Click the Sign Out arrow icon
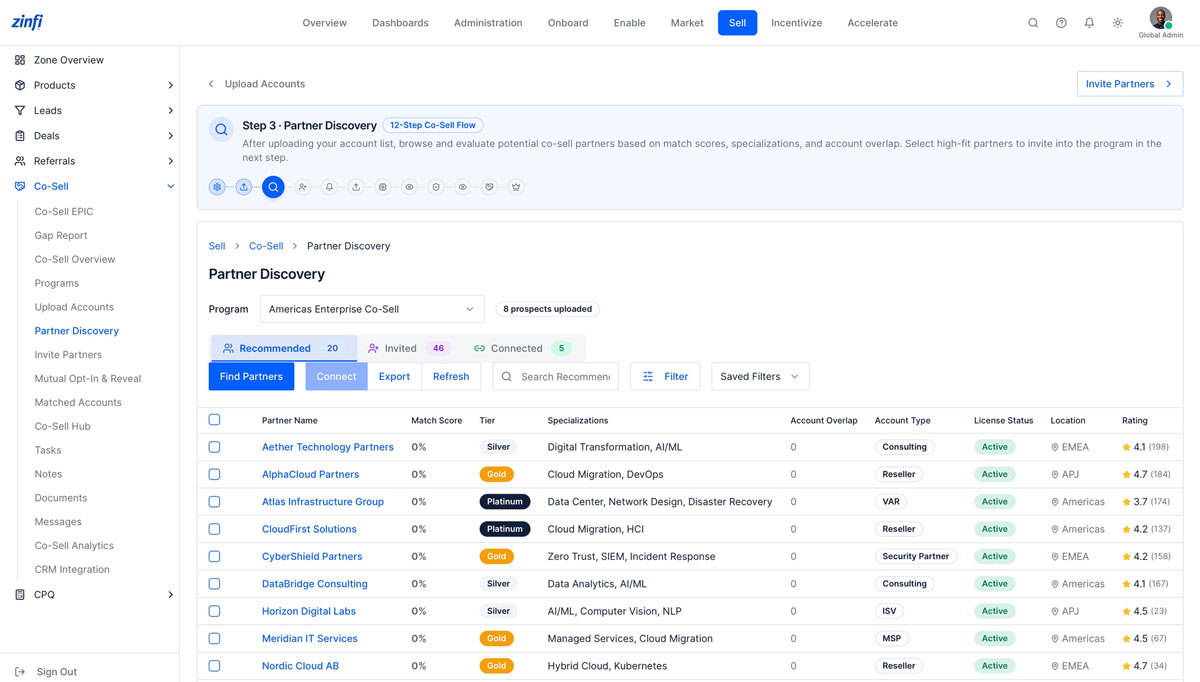 20,672
